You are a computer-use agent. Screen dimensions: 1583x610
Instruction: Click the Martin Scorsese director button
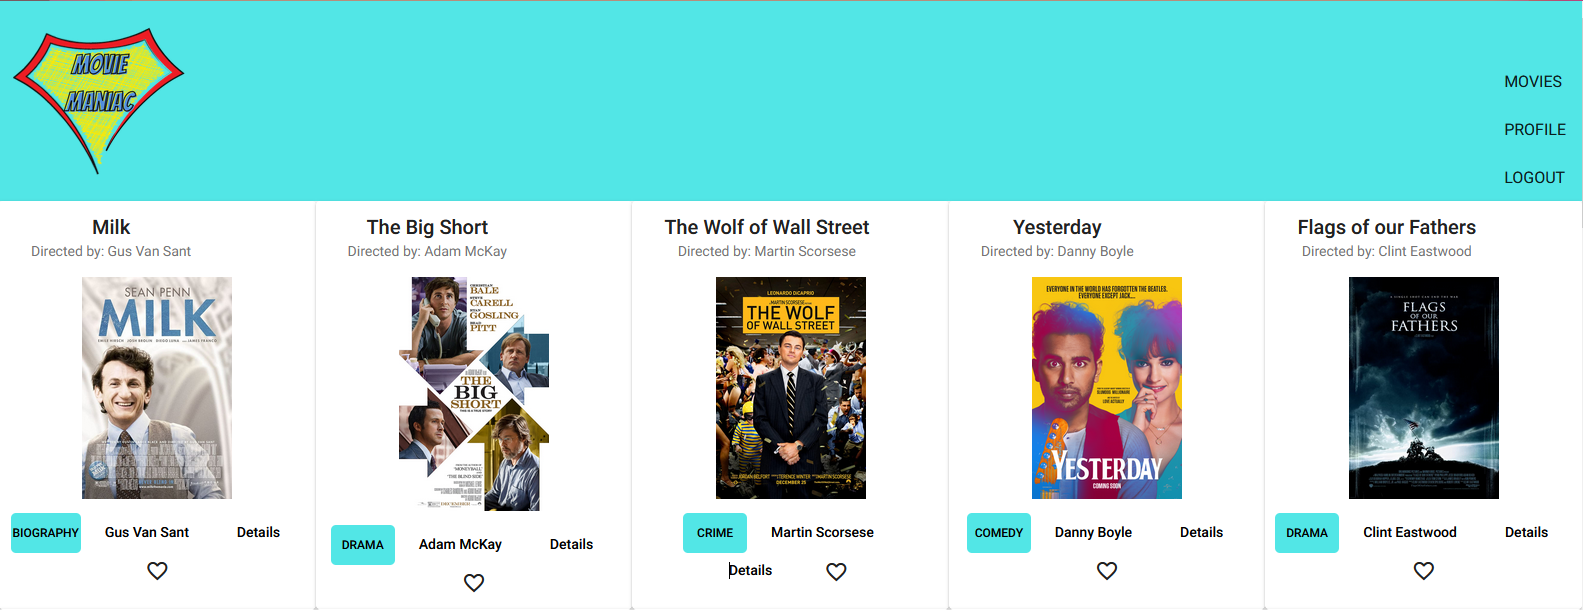click(x=822, y=533)
